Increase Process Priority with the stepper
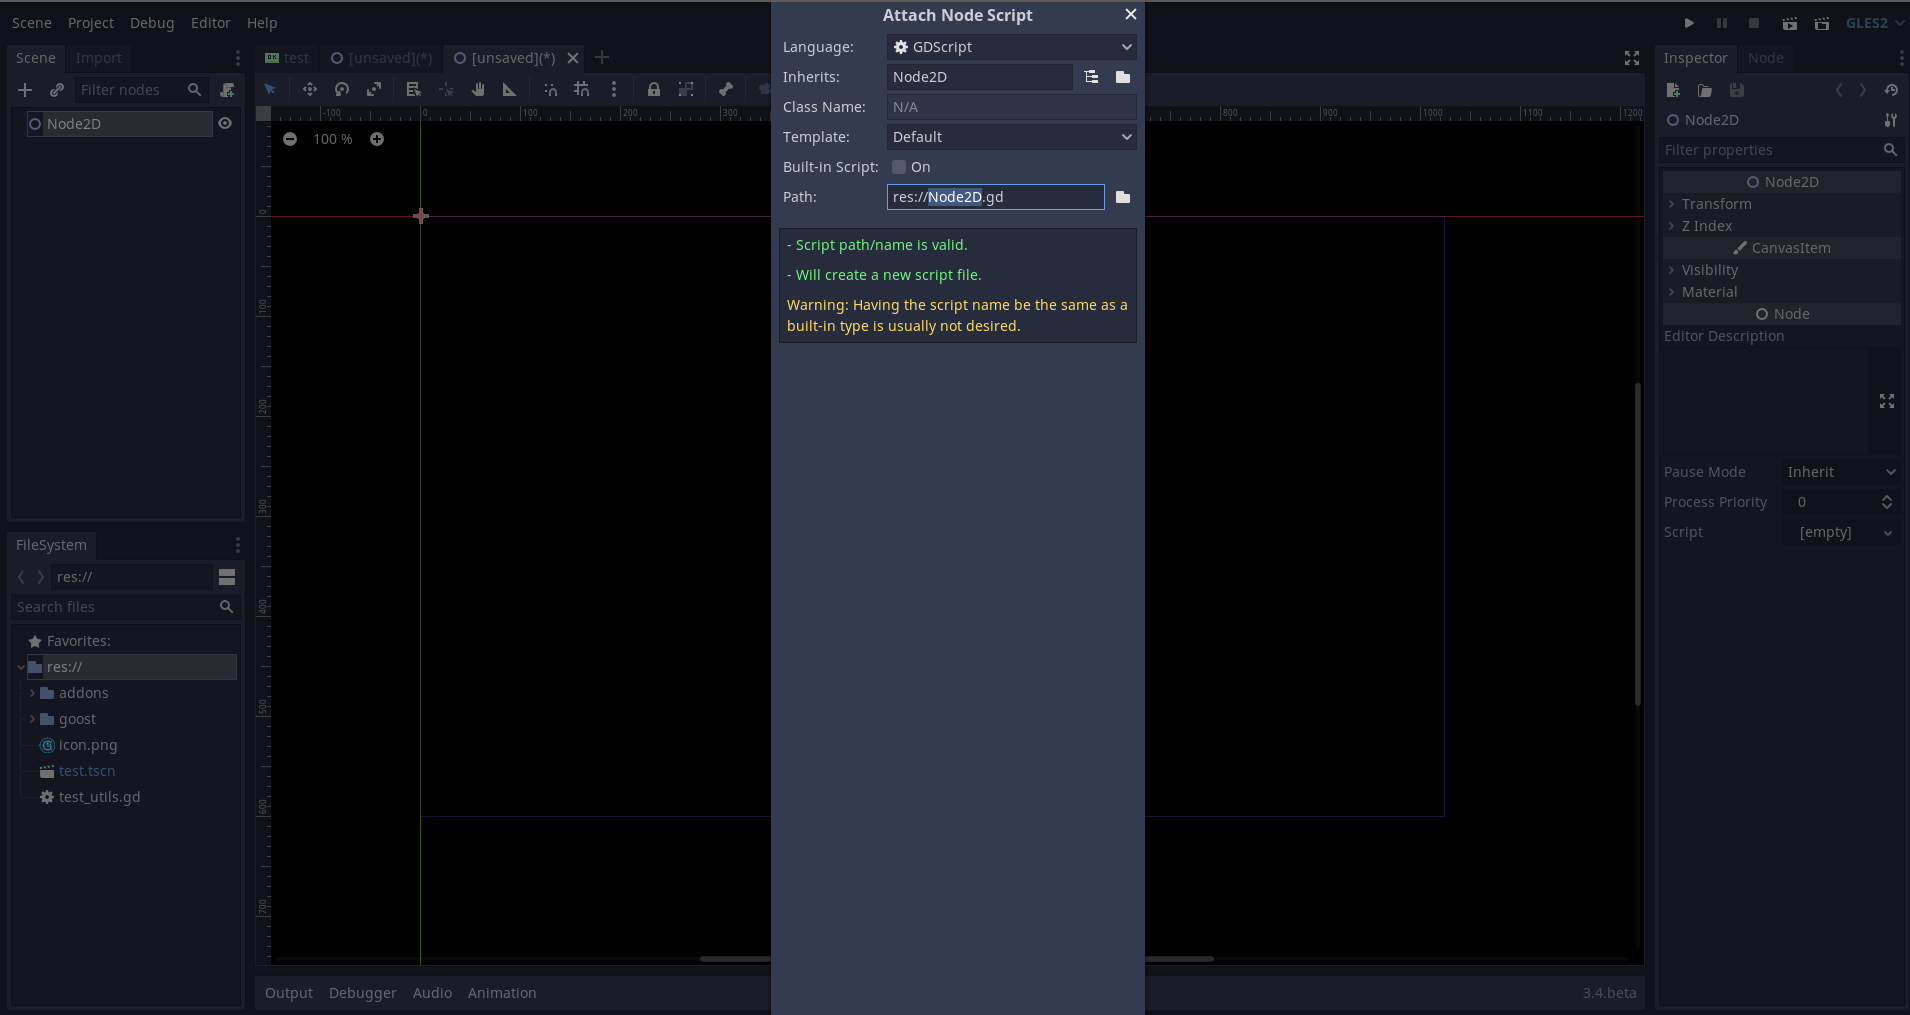Screen dimensions: 1910x1015 coord(1888,498)
